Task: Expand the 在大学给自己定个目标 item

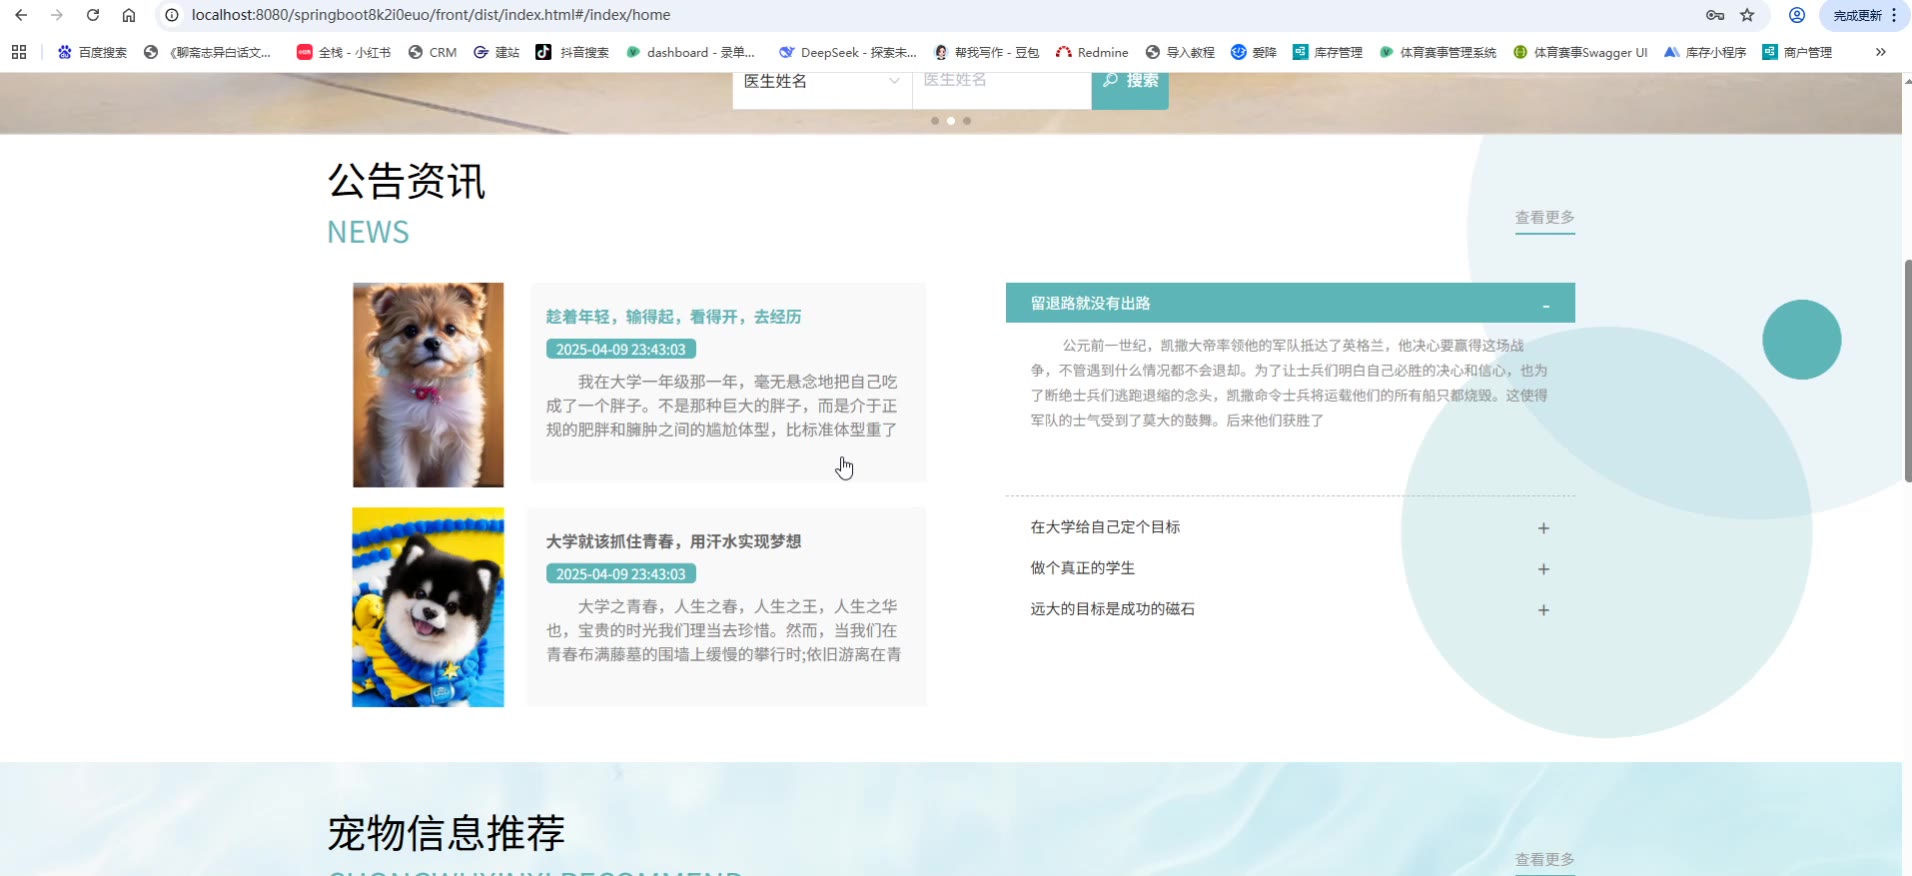Action: (x=1543, y=528)
